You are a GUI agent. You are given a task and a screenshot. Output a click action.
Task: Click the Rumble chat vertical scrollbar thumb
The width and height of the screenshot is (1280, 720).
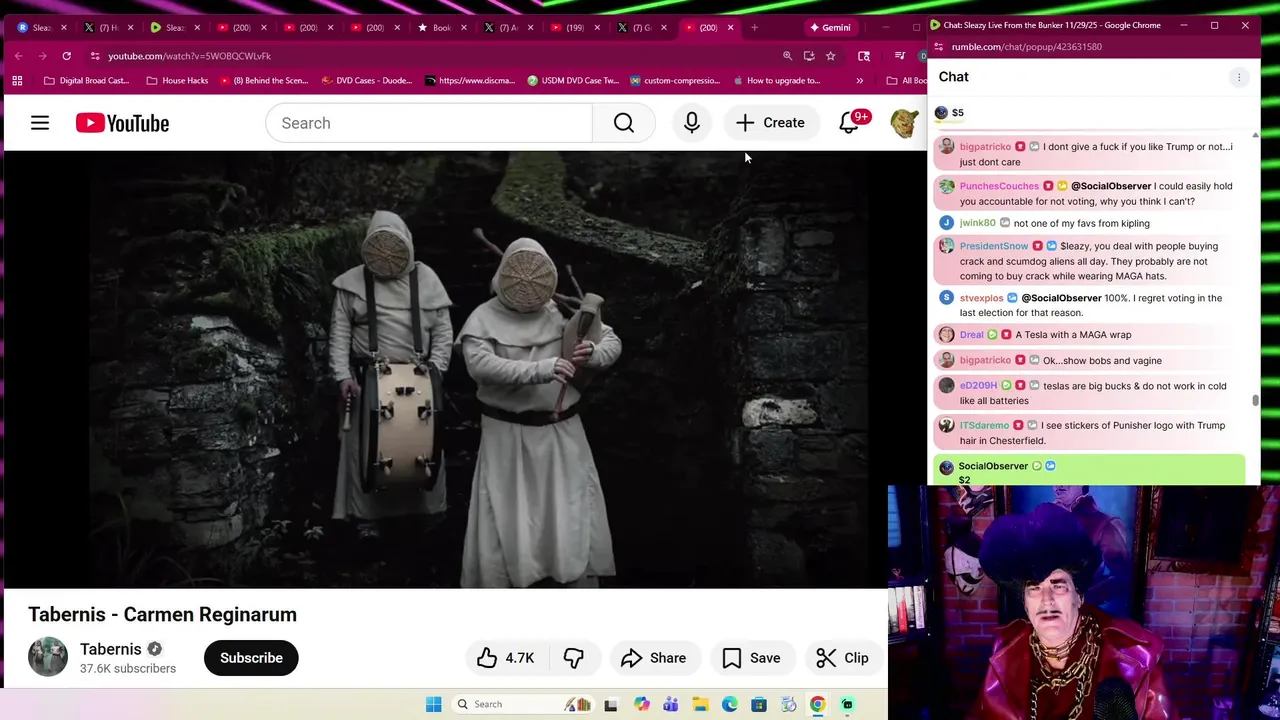point(1255,400)
